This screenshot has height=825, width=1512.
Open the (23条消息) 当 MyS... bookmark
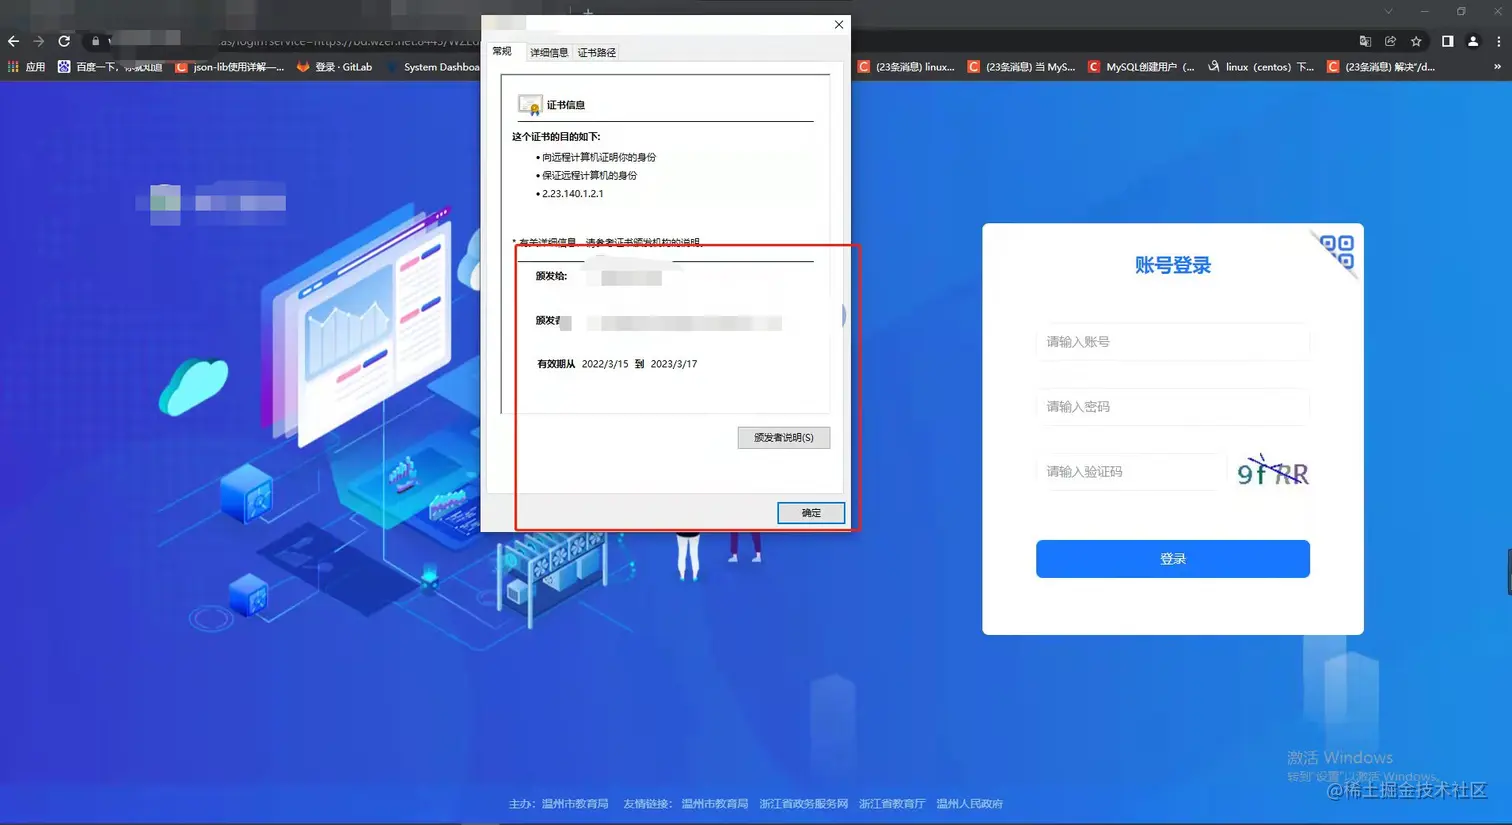point(1021,67)
